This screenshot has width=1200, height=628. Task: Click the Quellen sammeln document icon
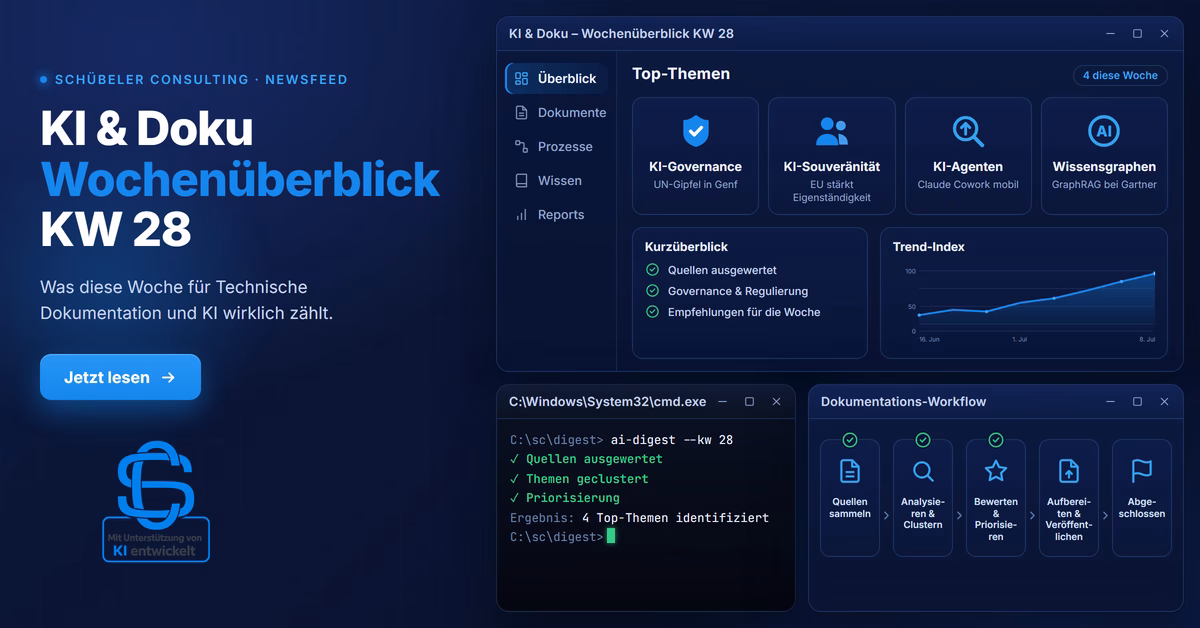(850, 471)
